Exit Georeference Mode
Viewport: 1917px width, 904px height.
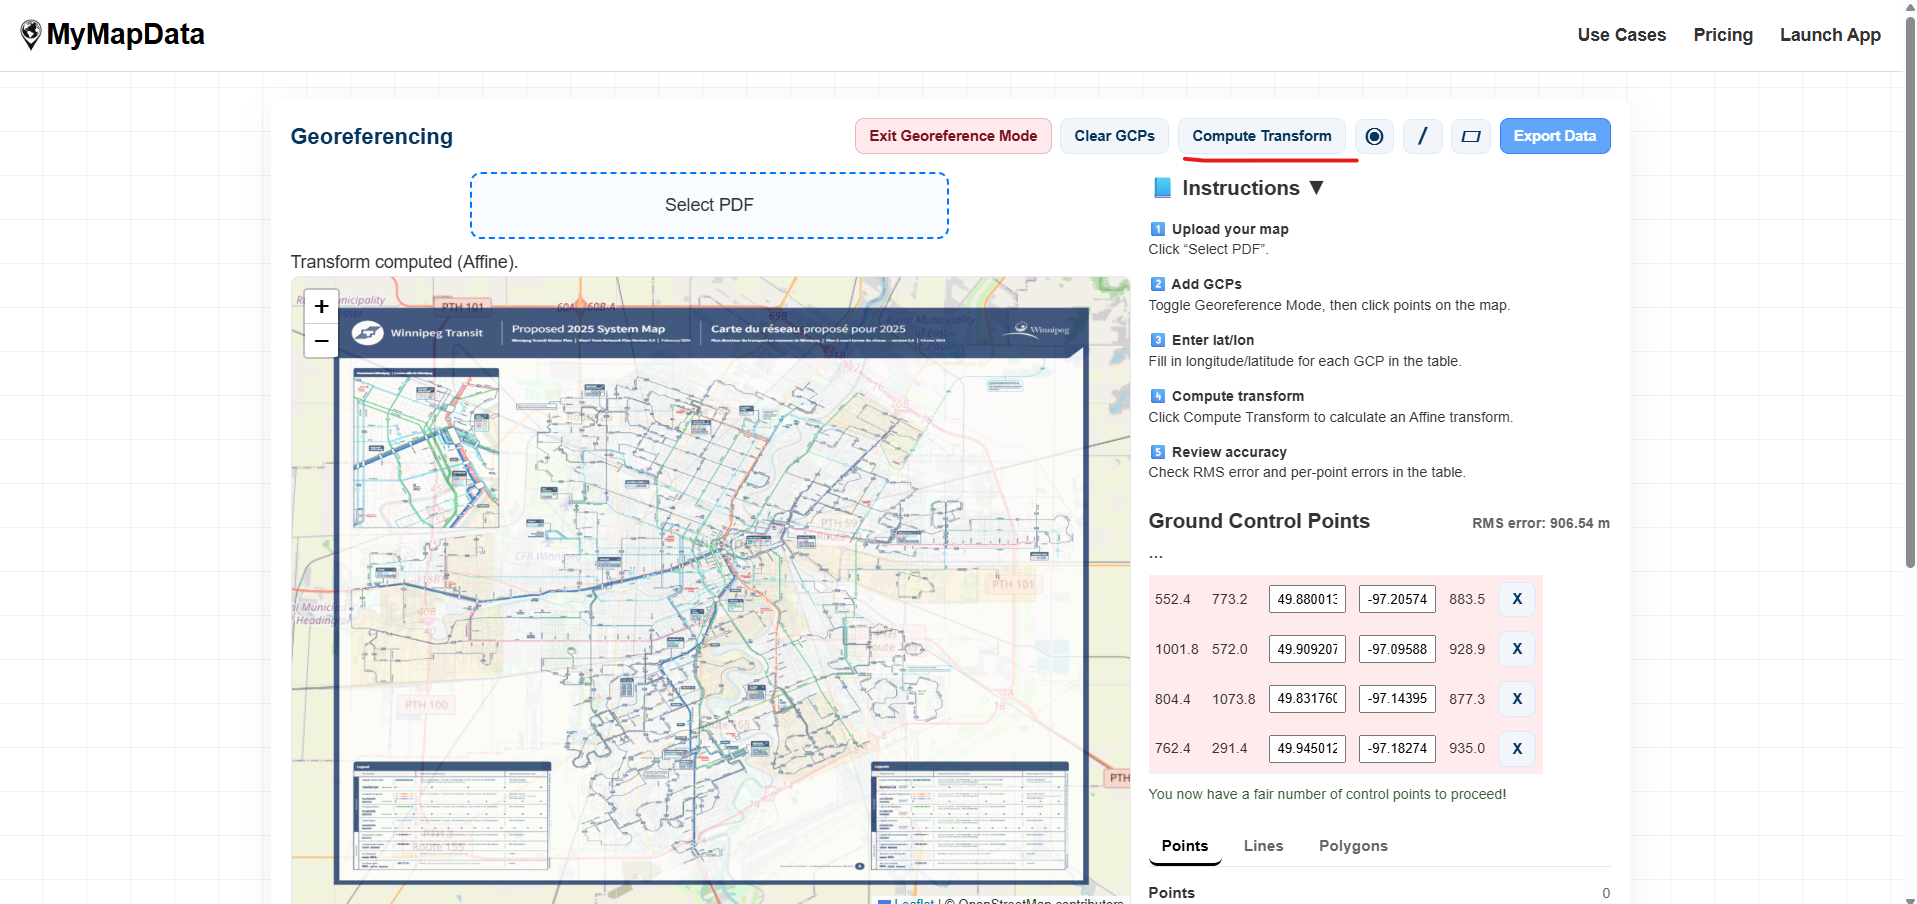[952, 136]
